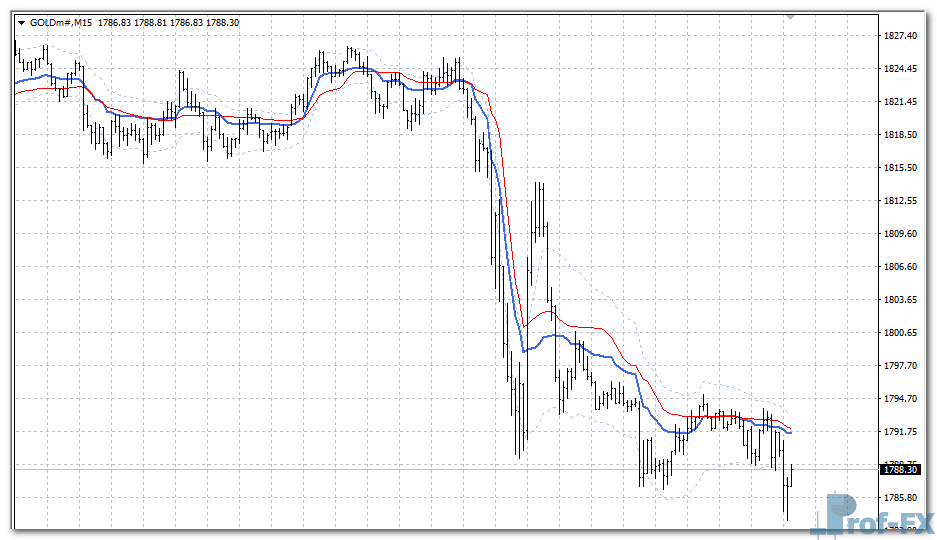Click the GOLDm#,M15 symbol label
Viewport: 937px width, 540px height.
(61, 22)
